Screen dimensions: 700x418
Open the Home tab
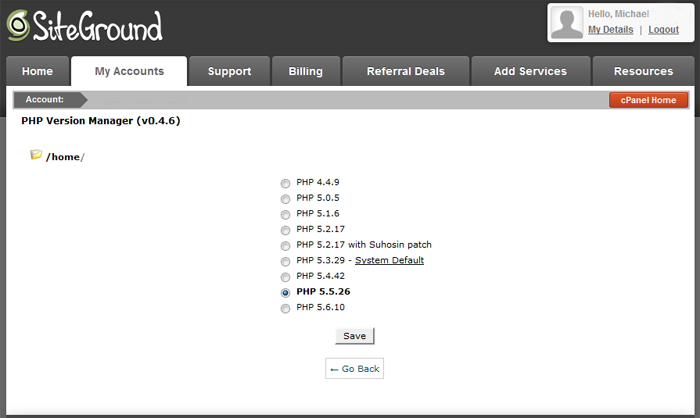38,71
